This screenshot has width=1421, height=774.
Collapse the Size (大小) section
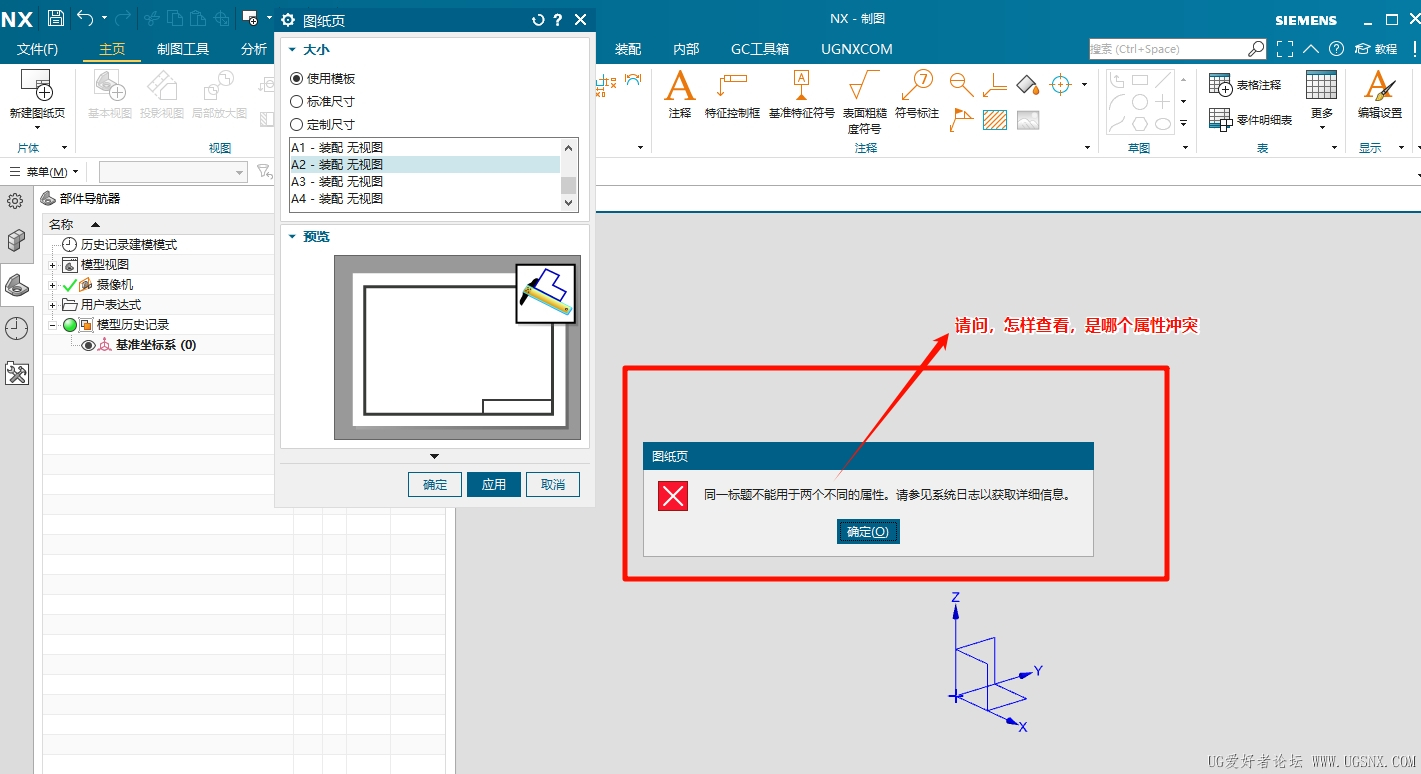293,49
